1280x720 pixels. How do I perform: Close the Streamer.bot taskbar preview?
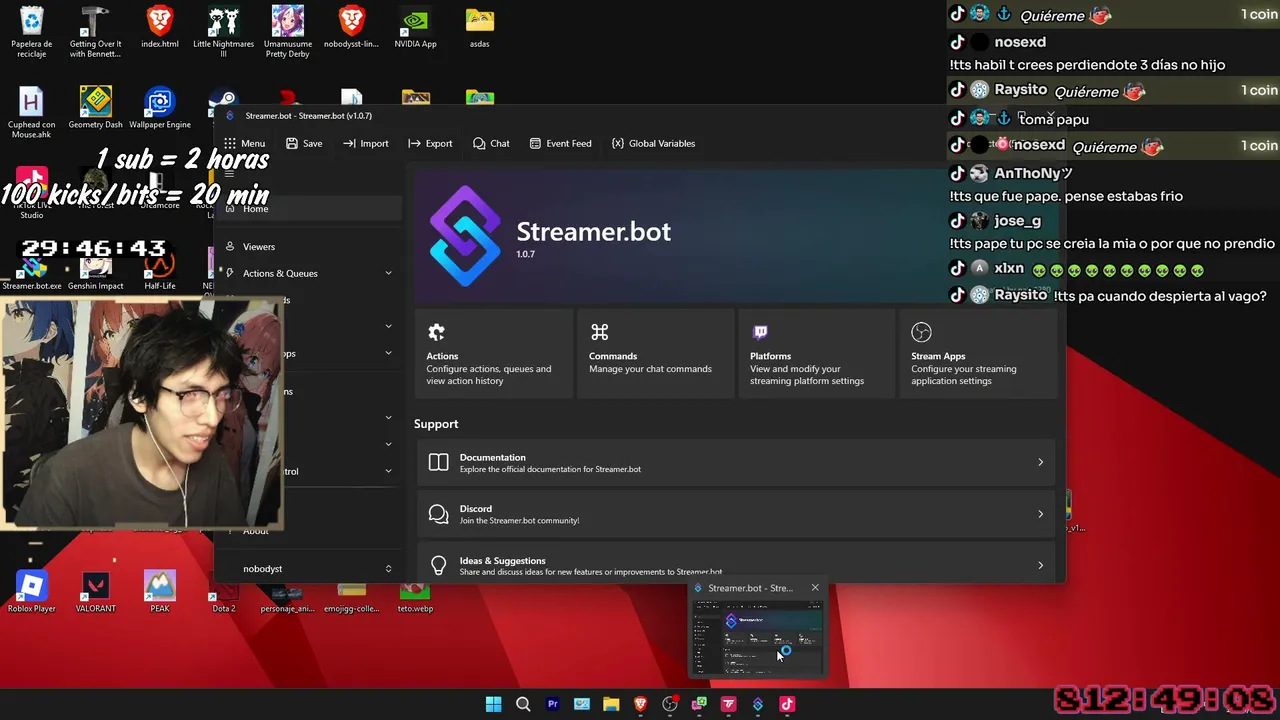click(x=815, y=588)
